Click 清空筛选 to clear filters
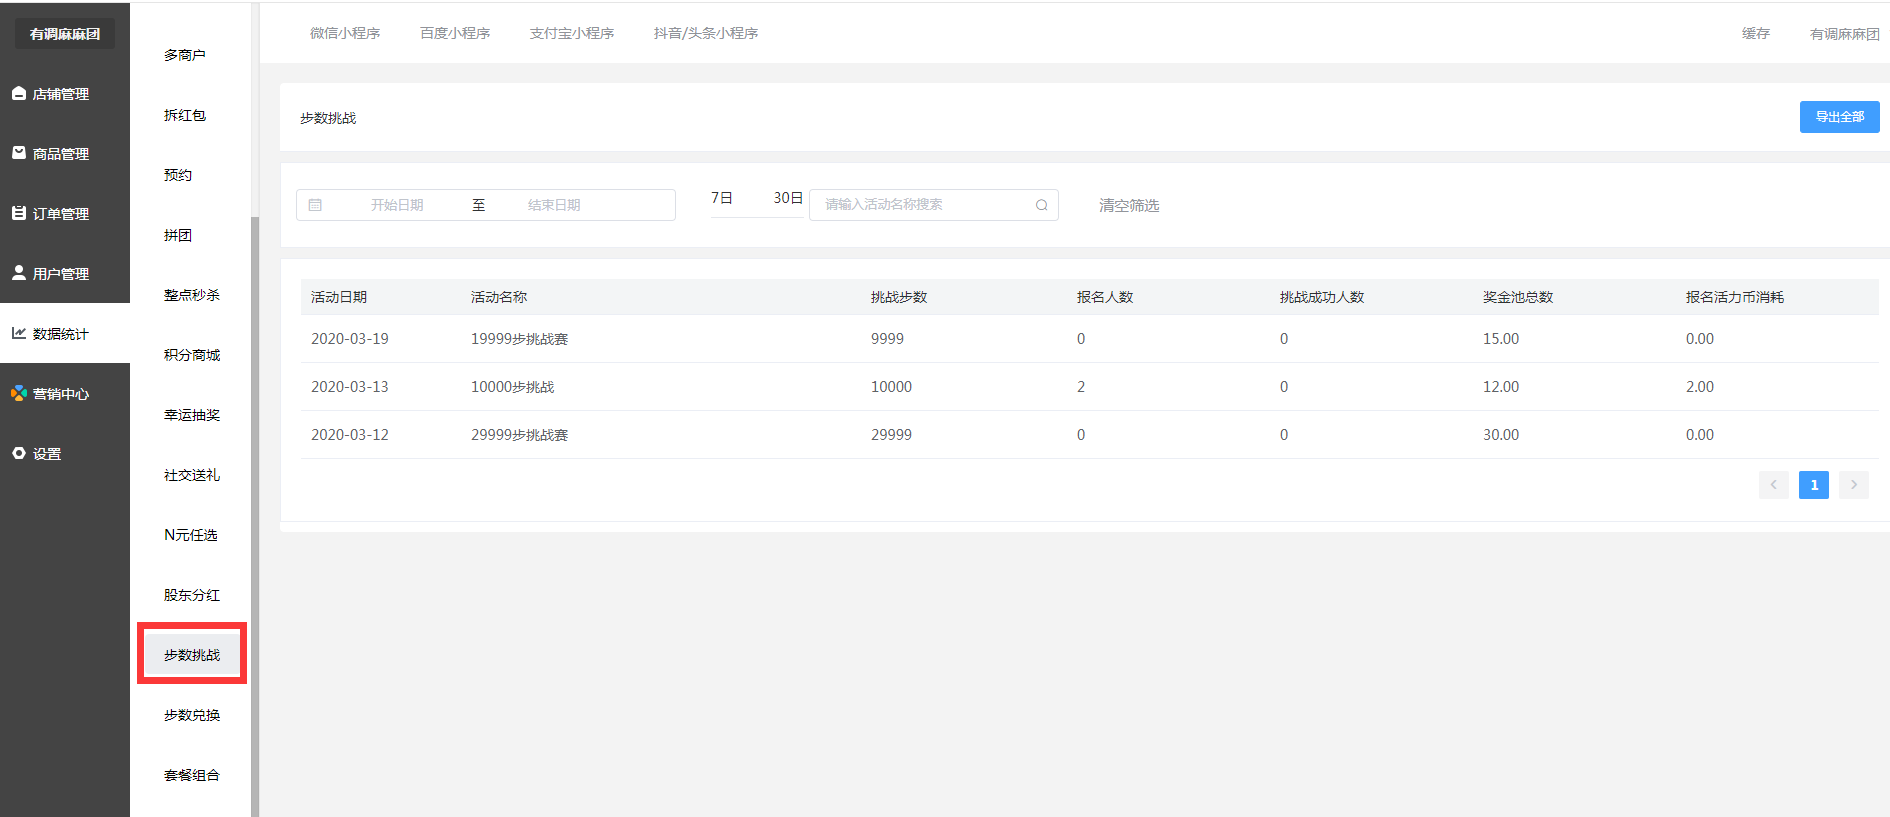1890x817 pixels. (1129, 205)
